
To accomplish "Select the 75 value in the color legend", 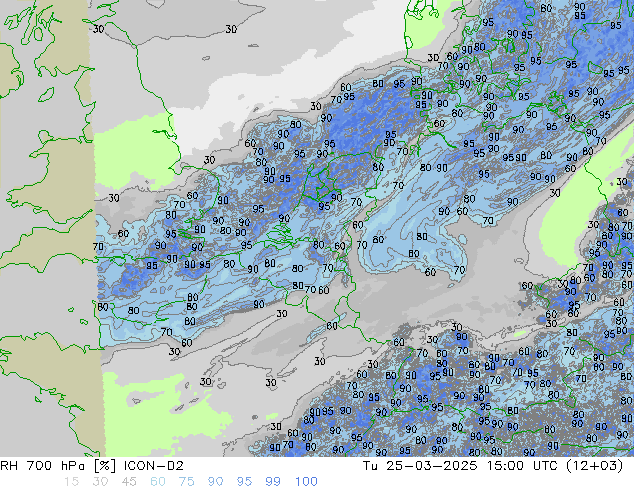I will point(186,482).
